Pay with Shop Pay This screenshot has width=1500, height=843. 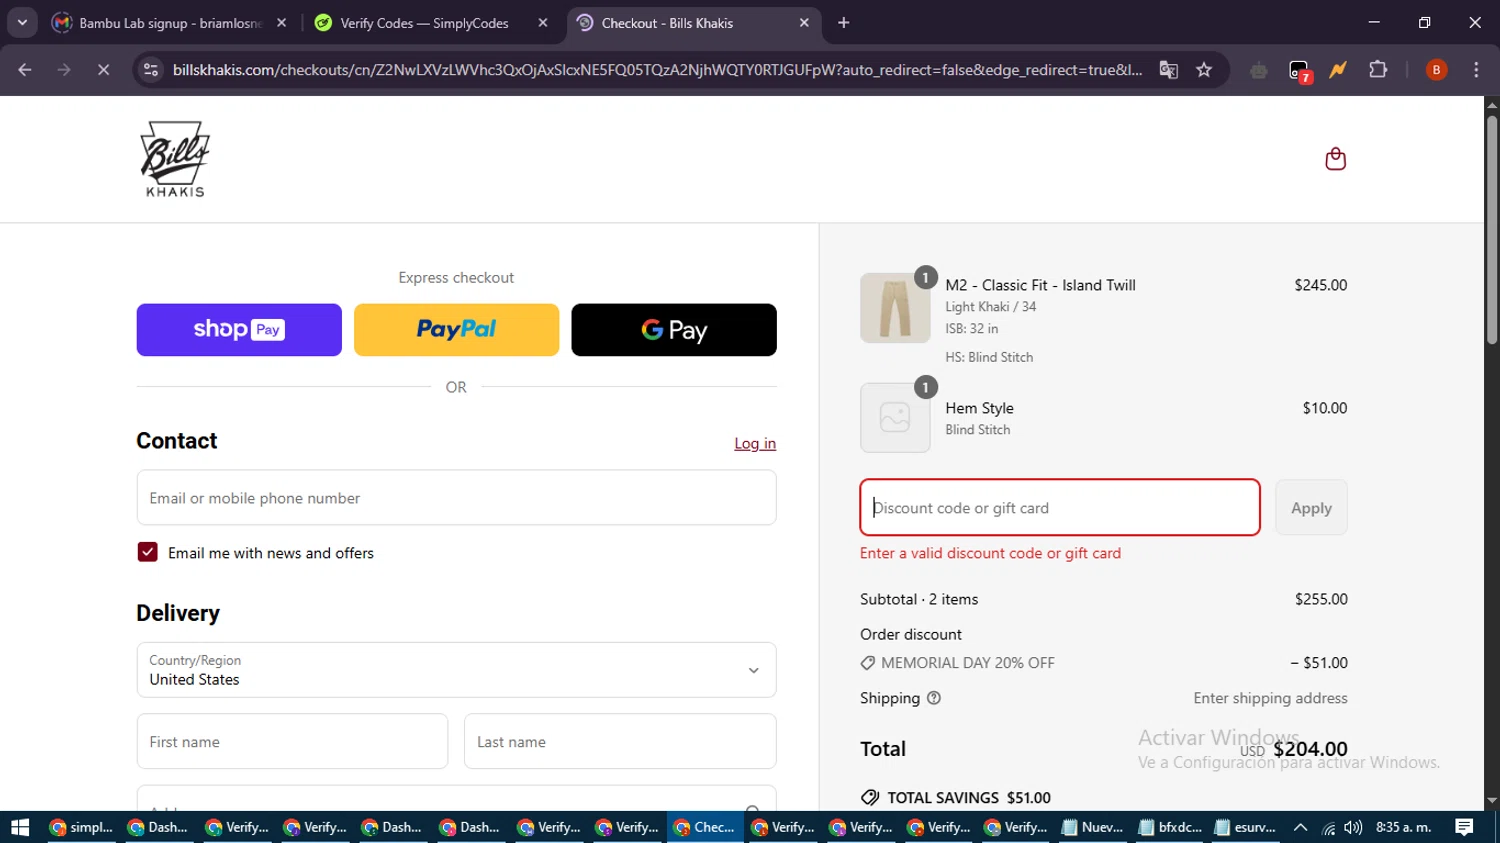[x=239, y=330]
